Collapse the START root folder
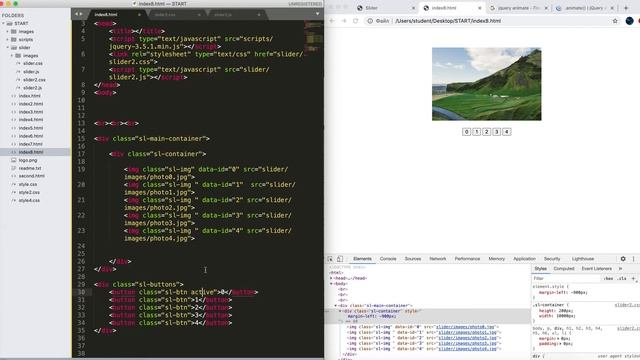 4,24
